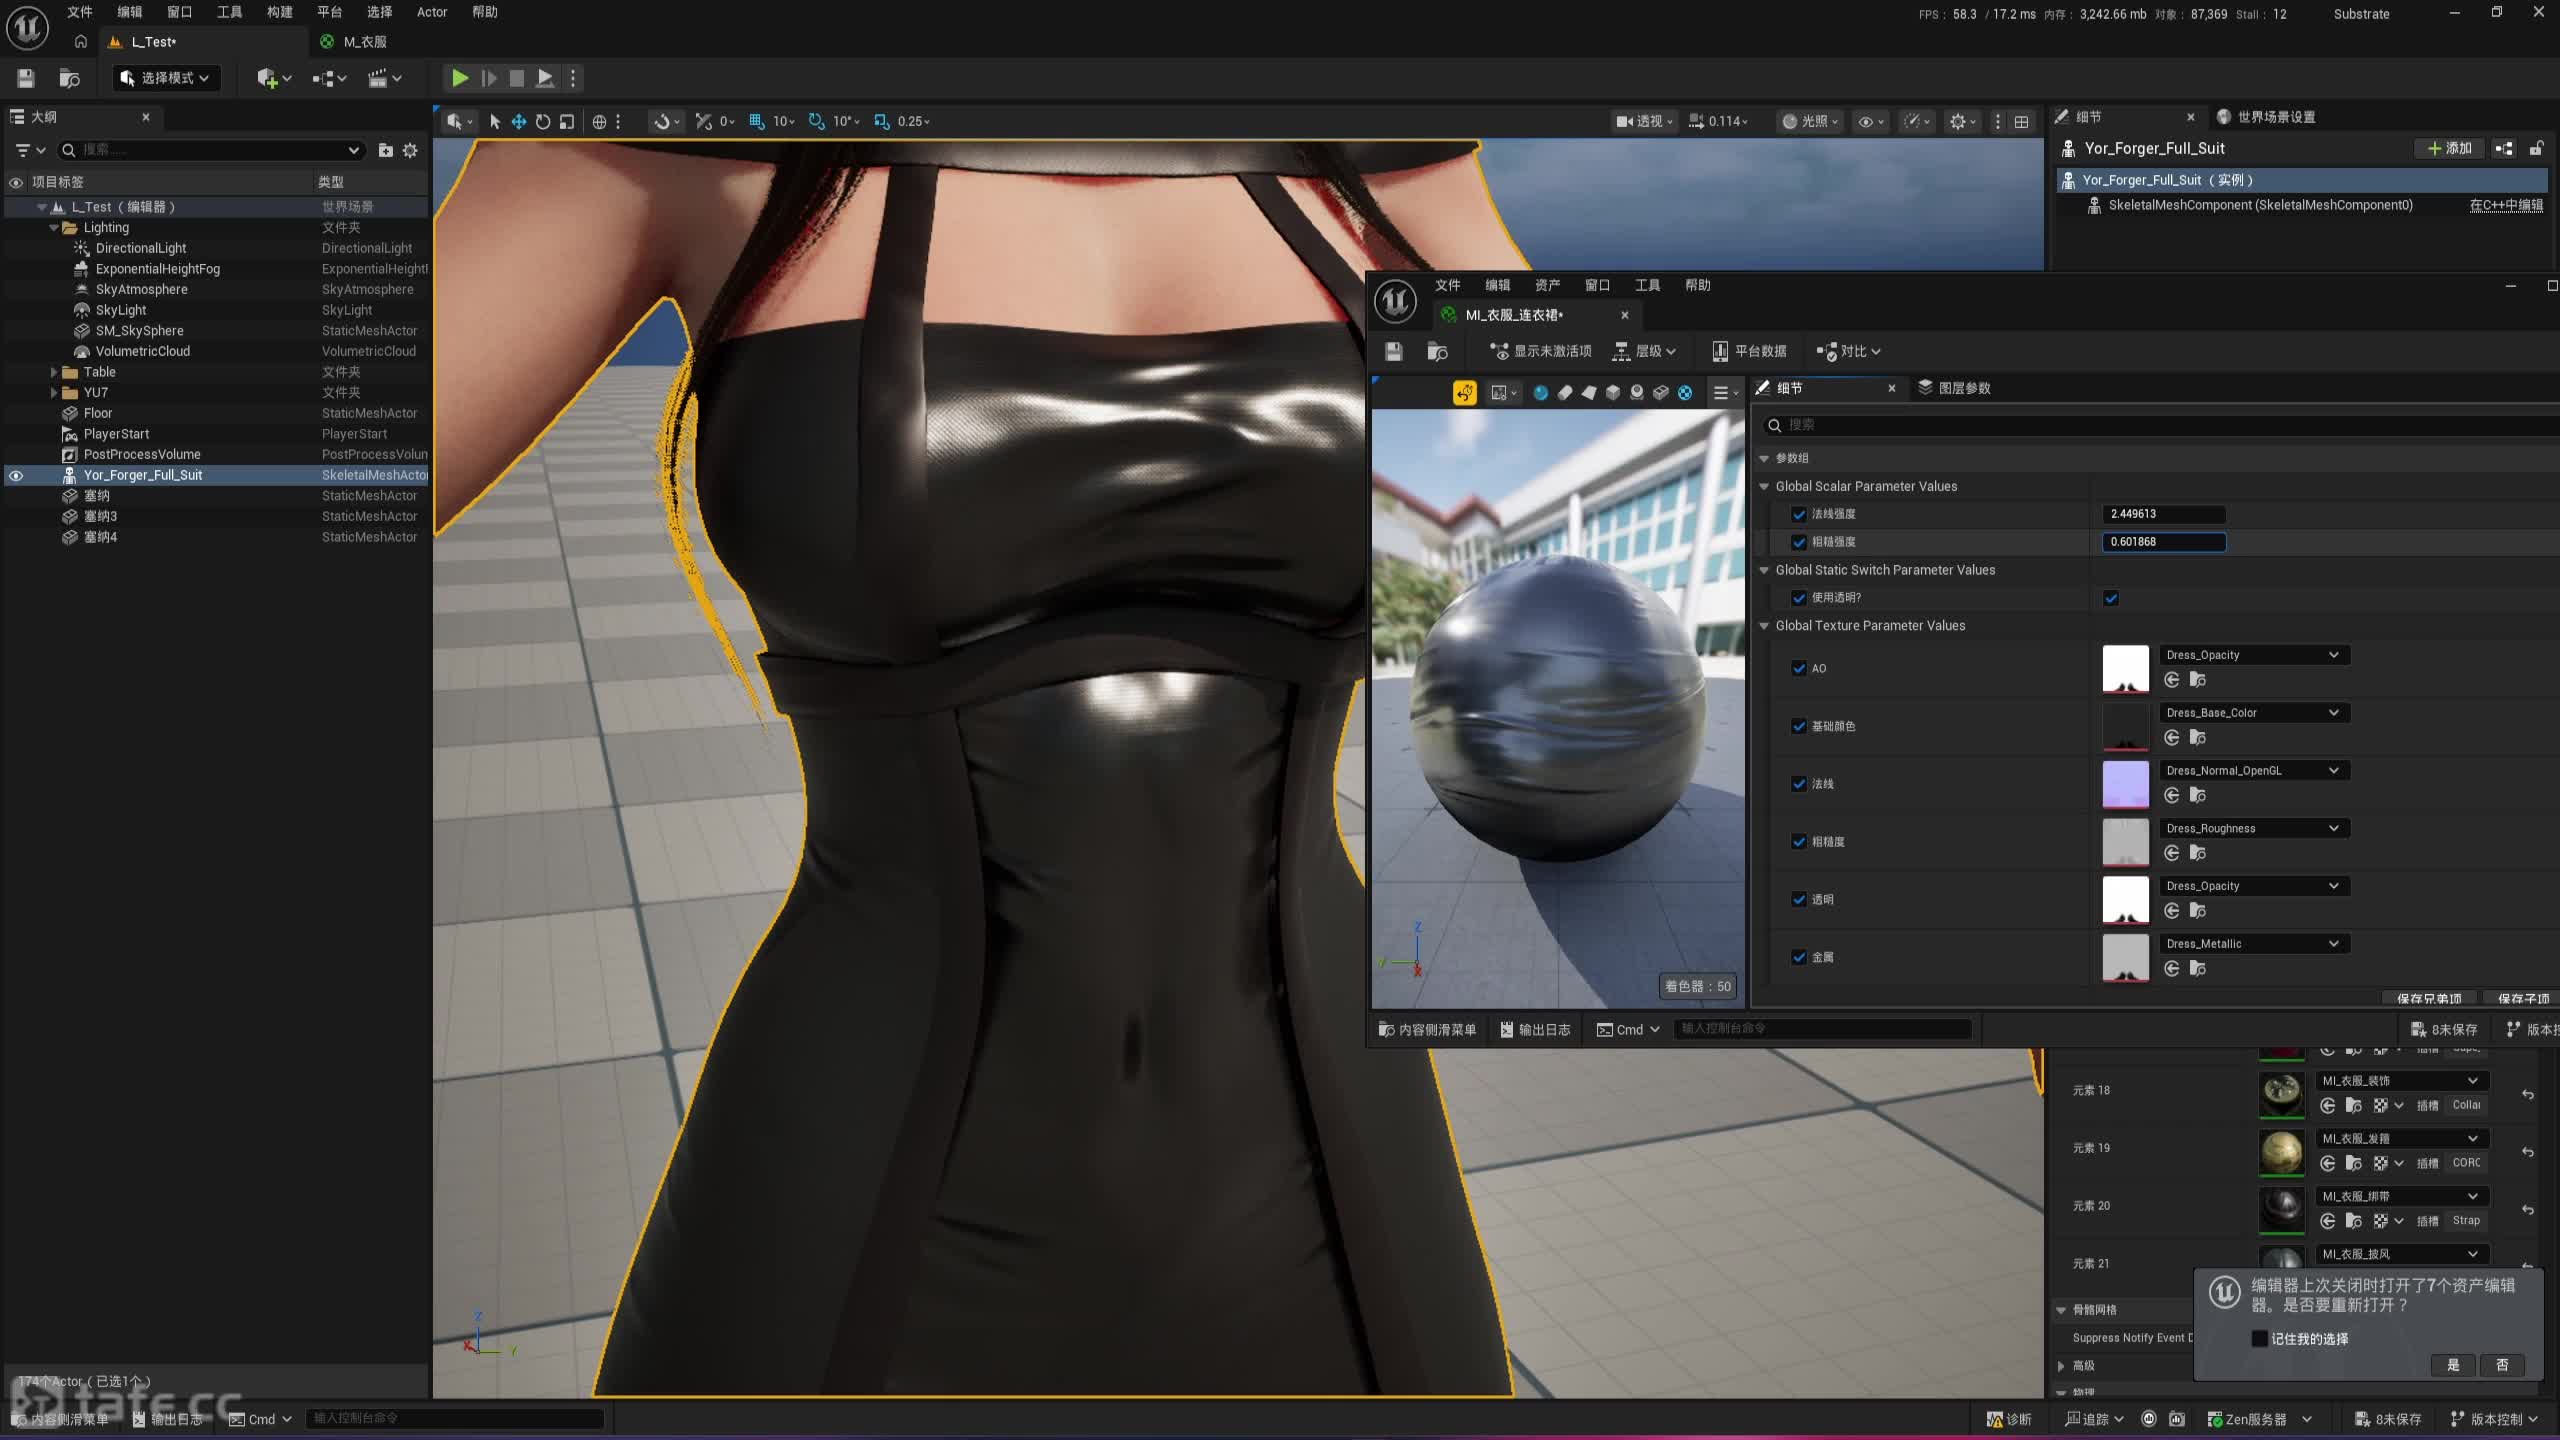Image resolution: width=2560 pixels, height=1440 pixels.
Task: Open the blueprint/add-script icon in Details header
Action: [x=2504, y=148]
